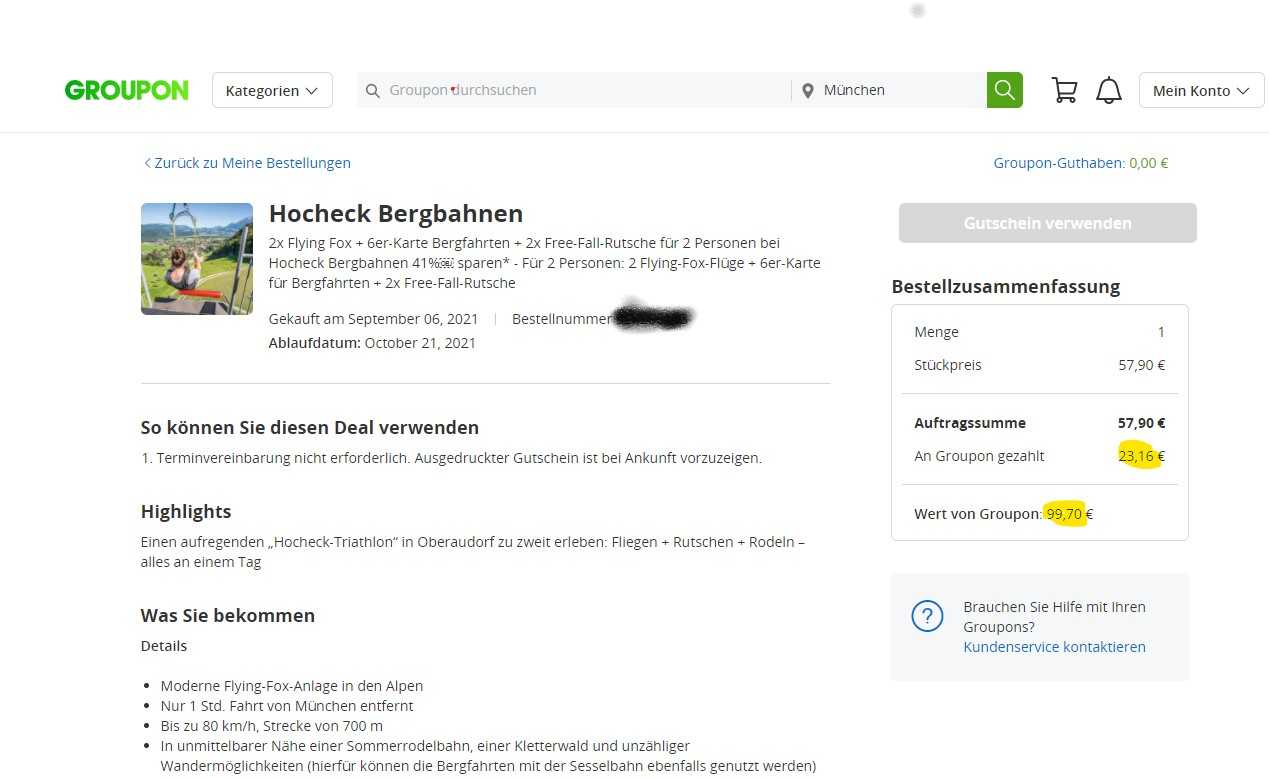Click the Brauchen Sie Hilfe text
This screenshot has width=1269, height=778.
coord(1054,617)
